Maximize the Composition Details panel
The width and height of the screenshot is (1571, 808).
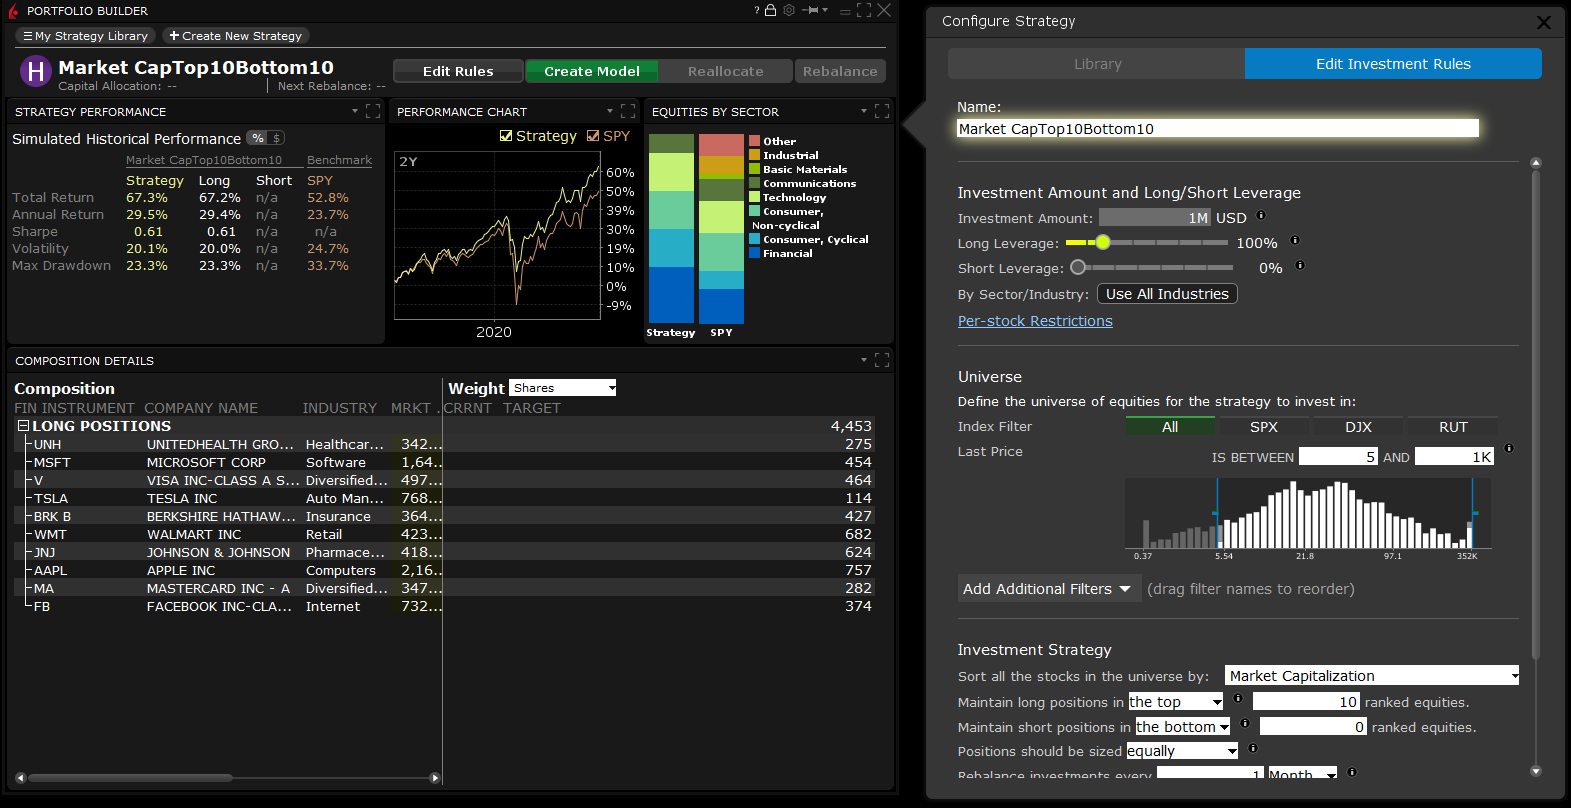pyautogui.click(x=882, y=360)
